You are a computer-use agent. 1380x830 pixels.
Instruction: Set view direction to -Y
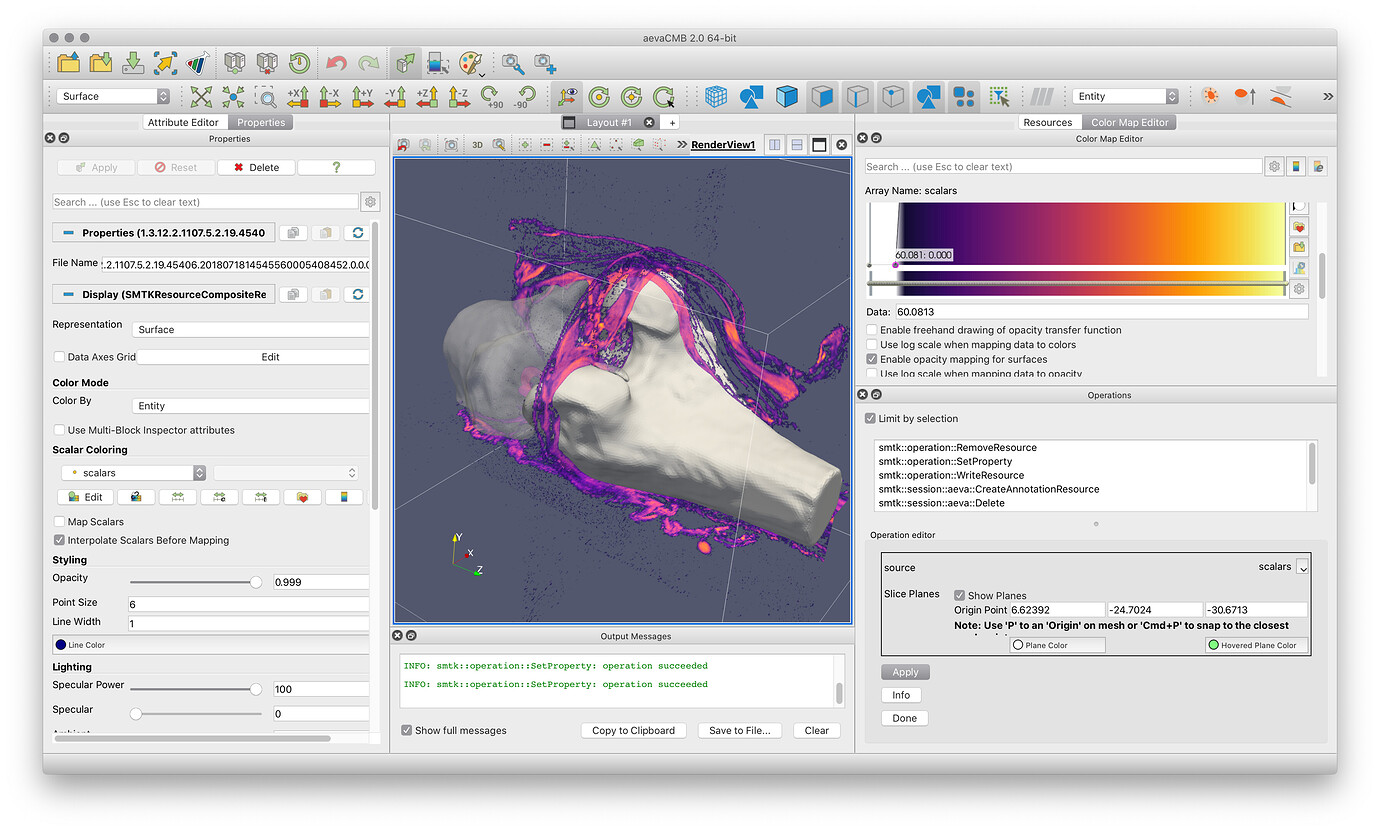[x=395, y=96]
